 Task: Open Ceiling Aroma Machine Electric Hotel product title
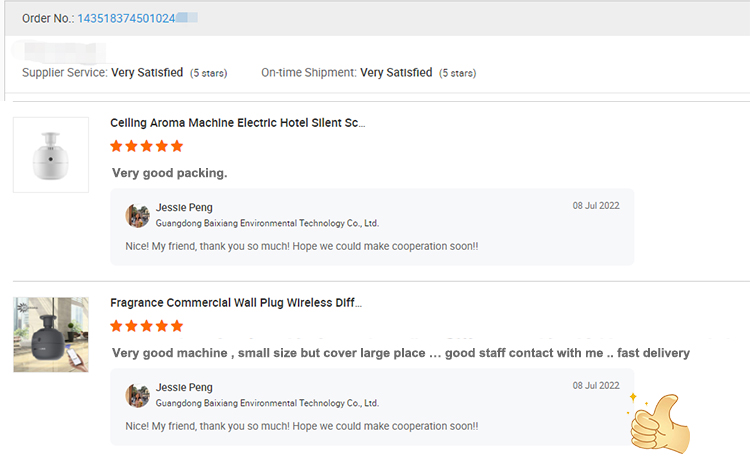point(238,123)
